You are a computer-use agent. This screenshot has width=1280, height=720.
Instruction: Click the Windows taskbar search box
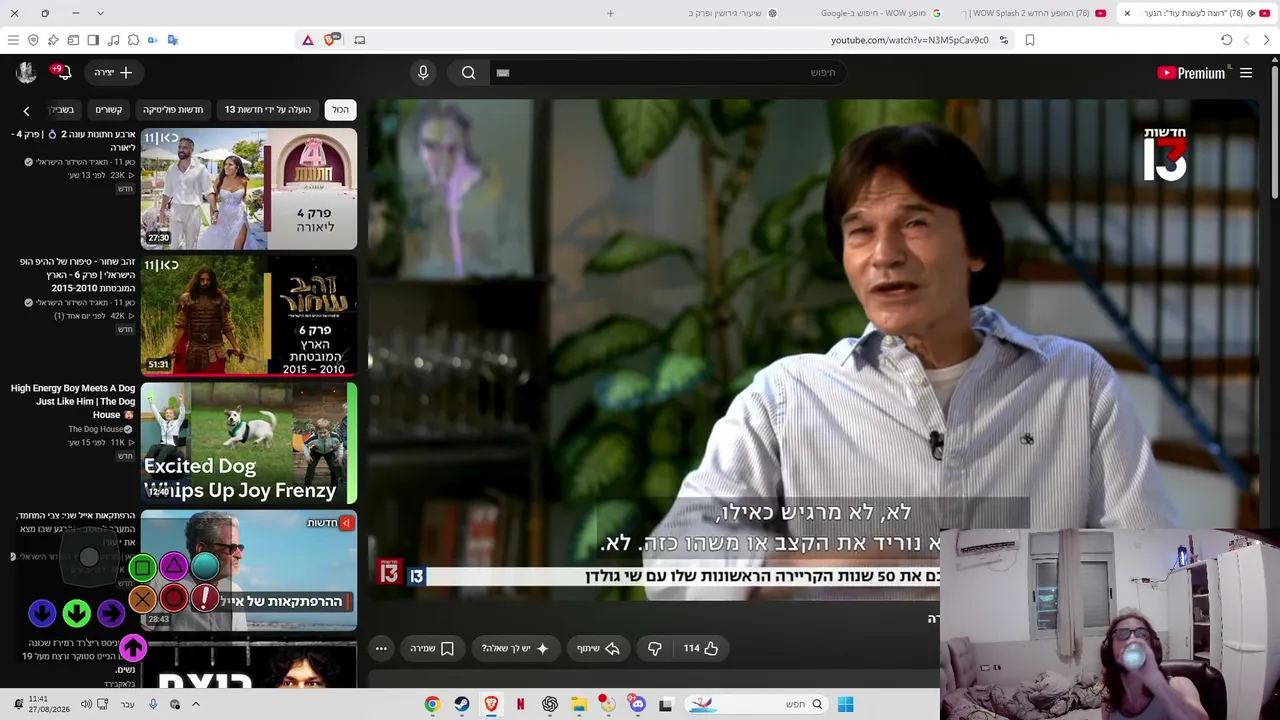(x=757, y=704)
